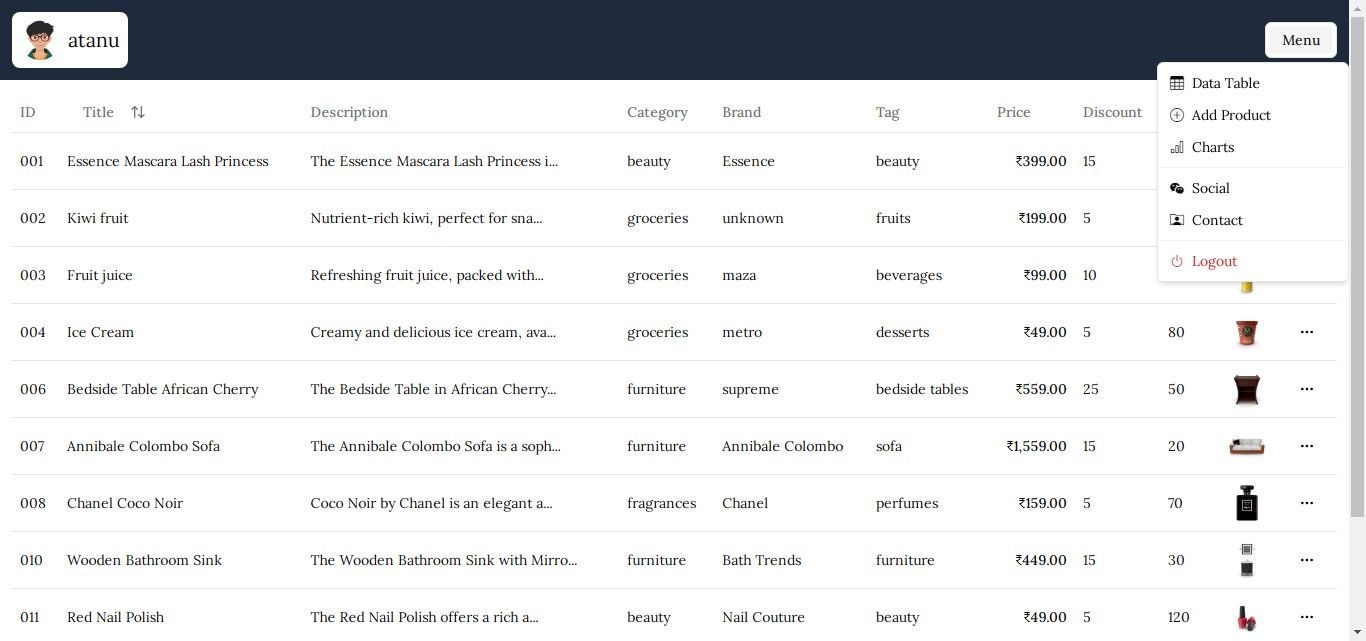The image size is (1366, 641).
Task: Select Social from the menu
Action: 1253,188
